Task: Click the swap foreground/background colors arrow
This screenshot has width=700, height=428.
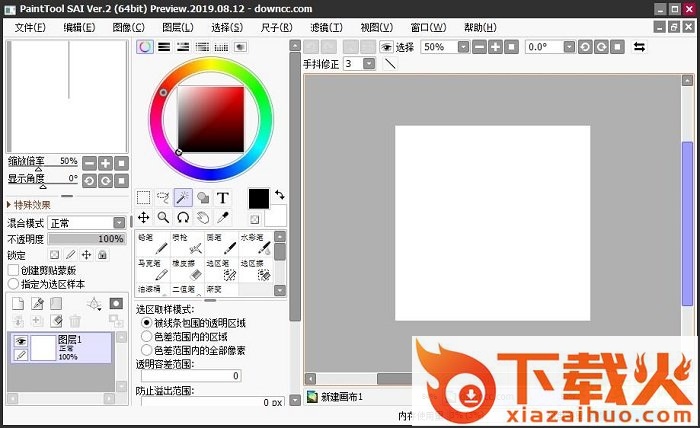Action: coord(279,194)
